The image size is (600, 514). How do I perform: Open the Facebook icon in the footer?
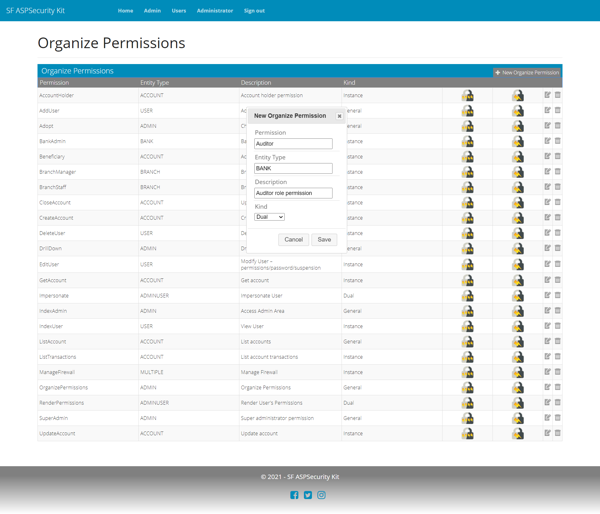(x=294, y=495)
